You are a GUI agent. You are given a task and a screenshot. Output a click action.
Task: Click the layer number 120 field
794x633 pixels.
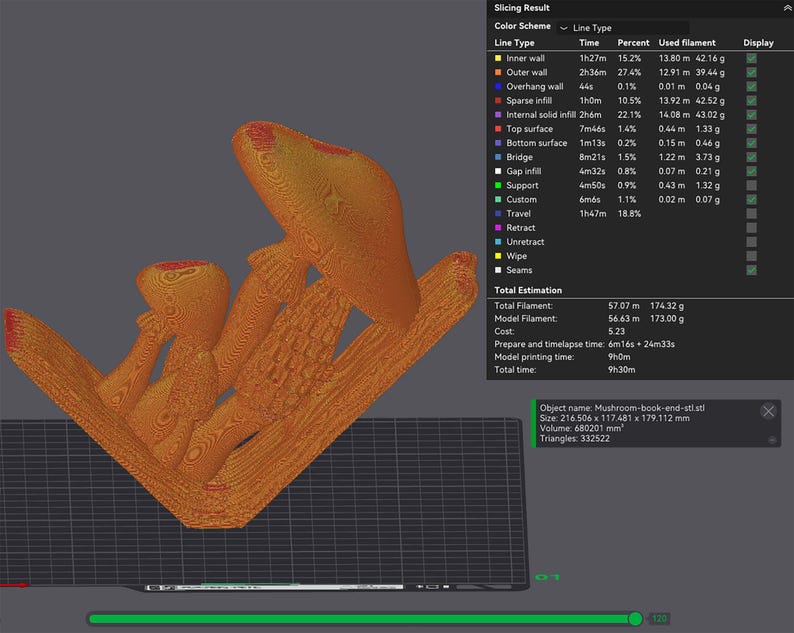click(659, 618)
